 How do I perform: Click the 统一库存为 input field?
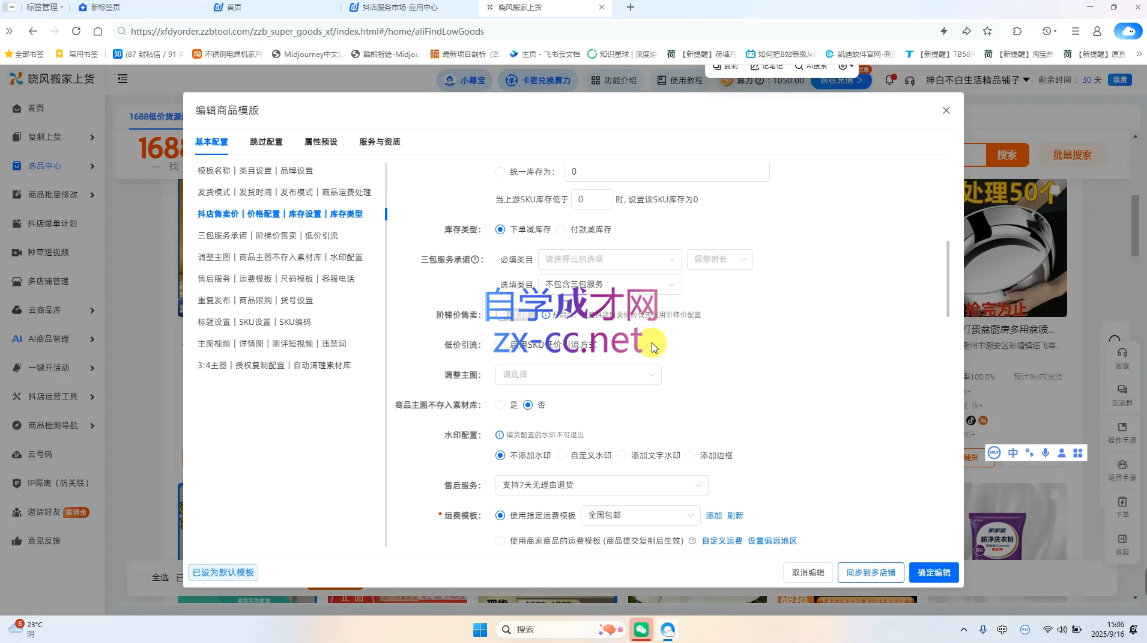coord(666,172)
